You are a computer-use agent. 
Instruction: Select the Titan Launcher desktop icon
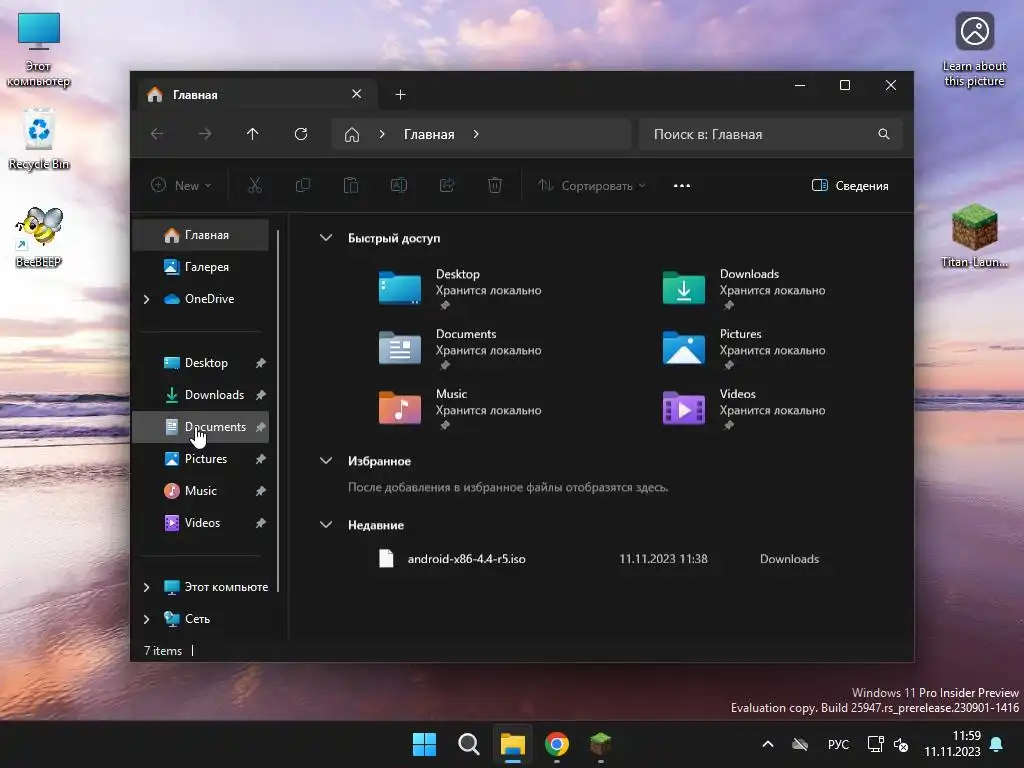974,235
